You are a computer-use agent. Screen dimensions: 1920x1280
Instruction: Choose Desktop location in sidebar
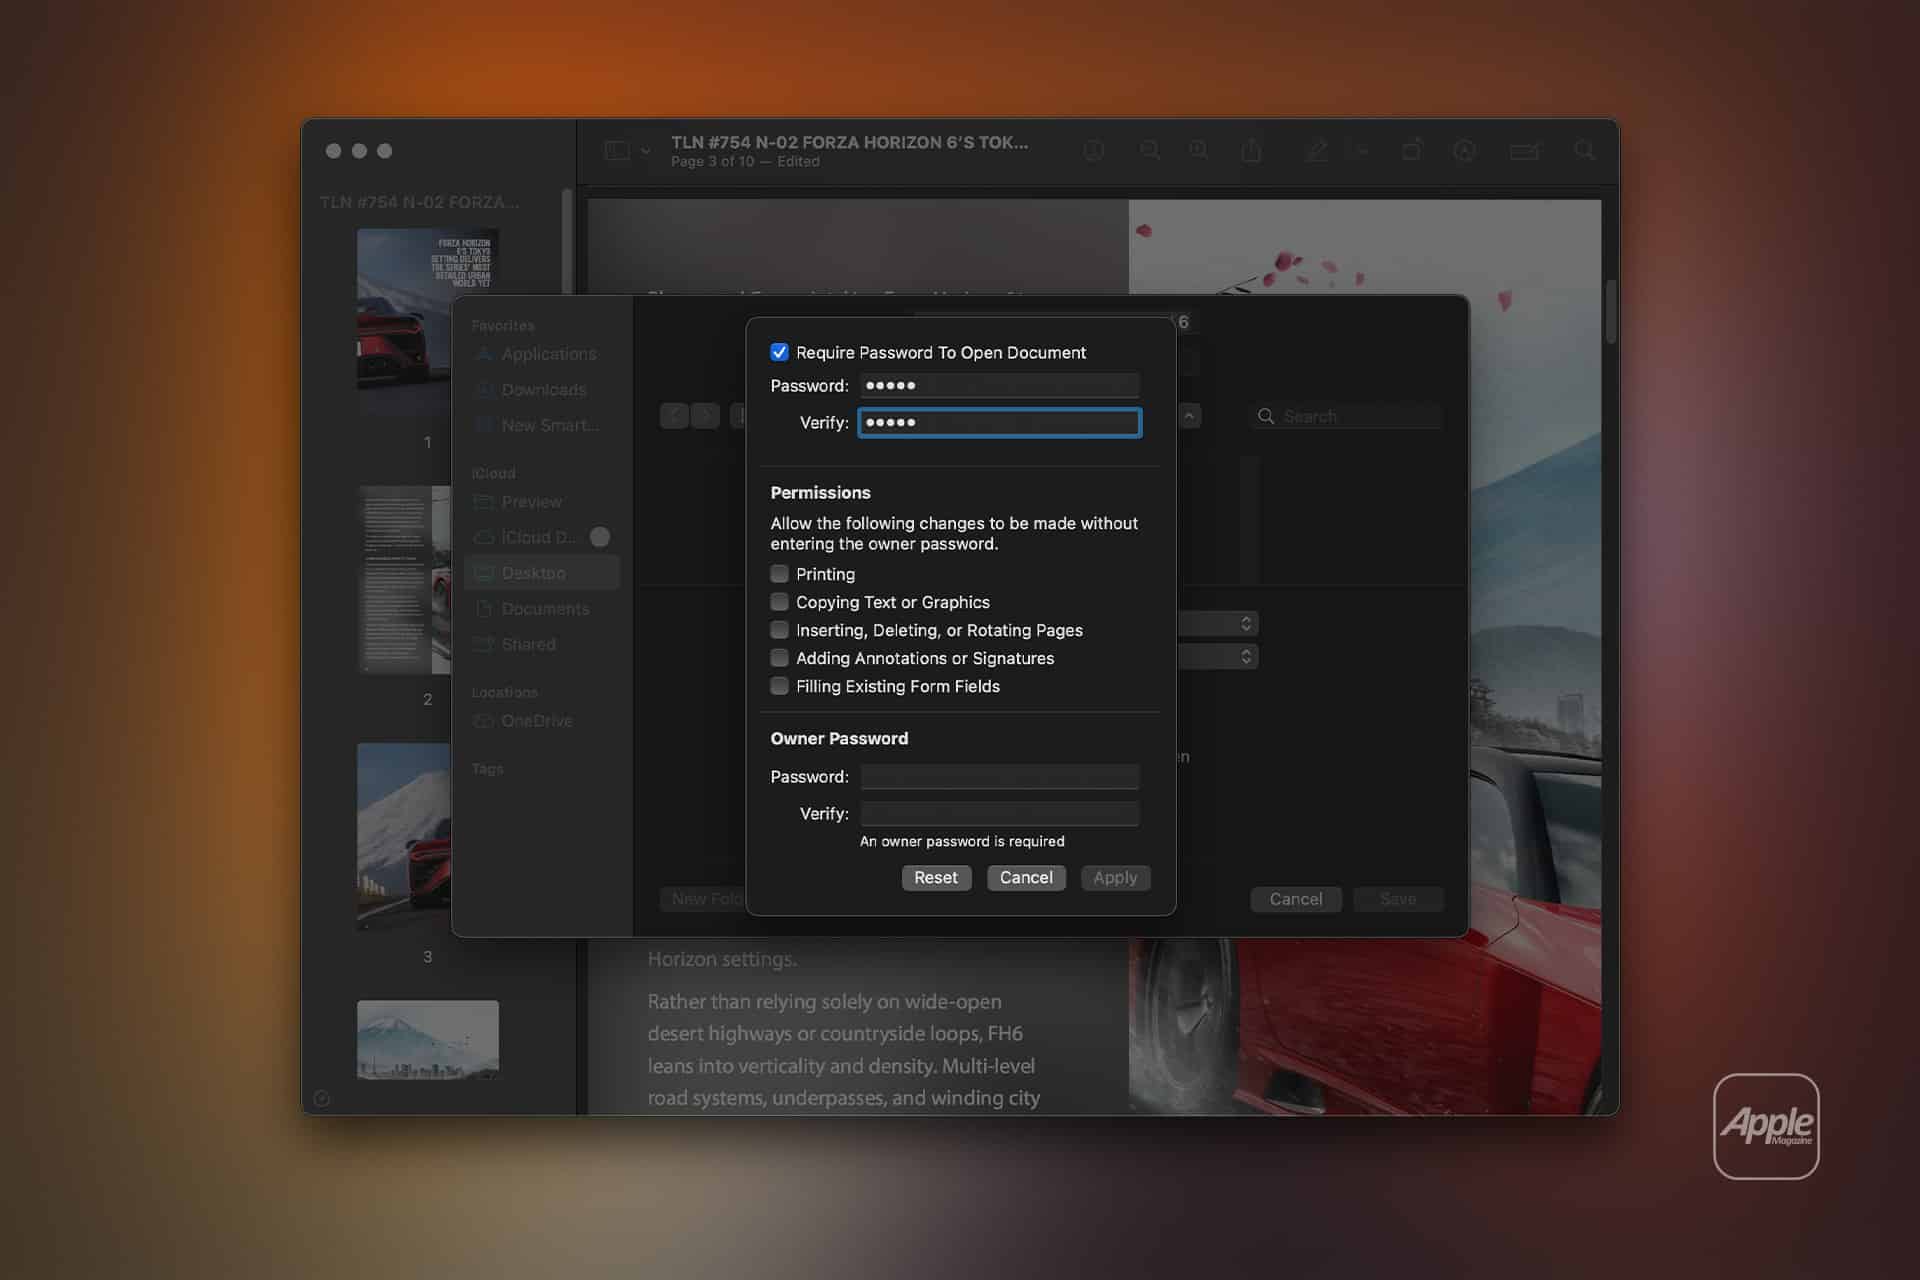[542, 573]
